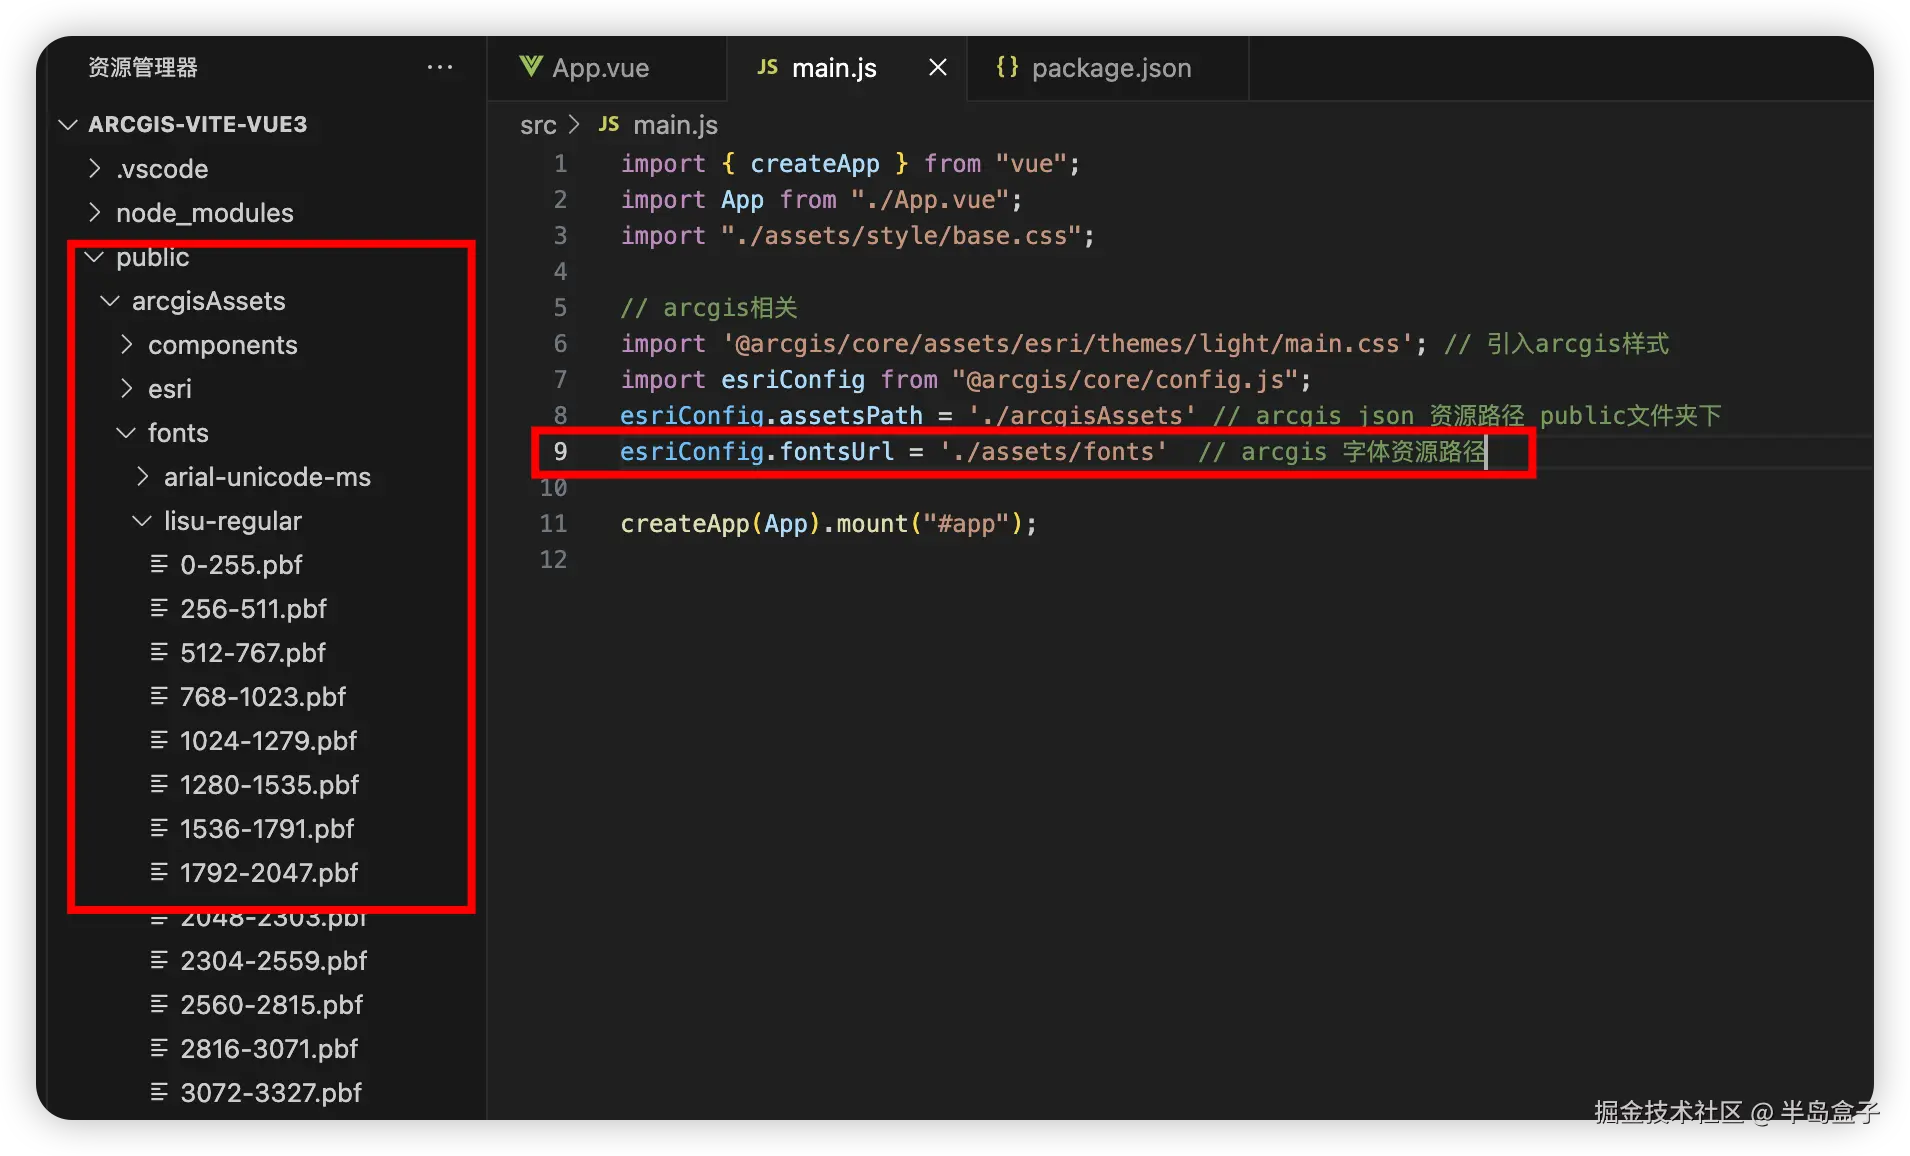Click the file icon beside 2816-3071.pbf

[159, 1048]
